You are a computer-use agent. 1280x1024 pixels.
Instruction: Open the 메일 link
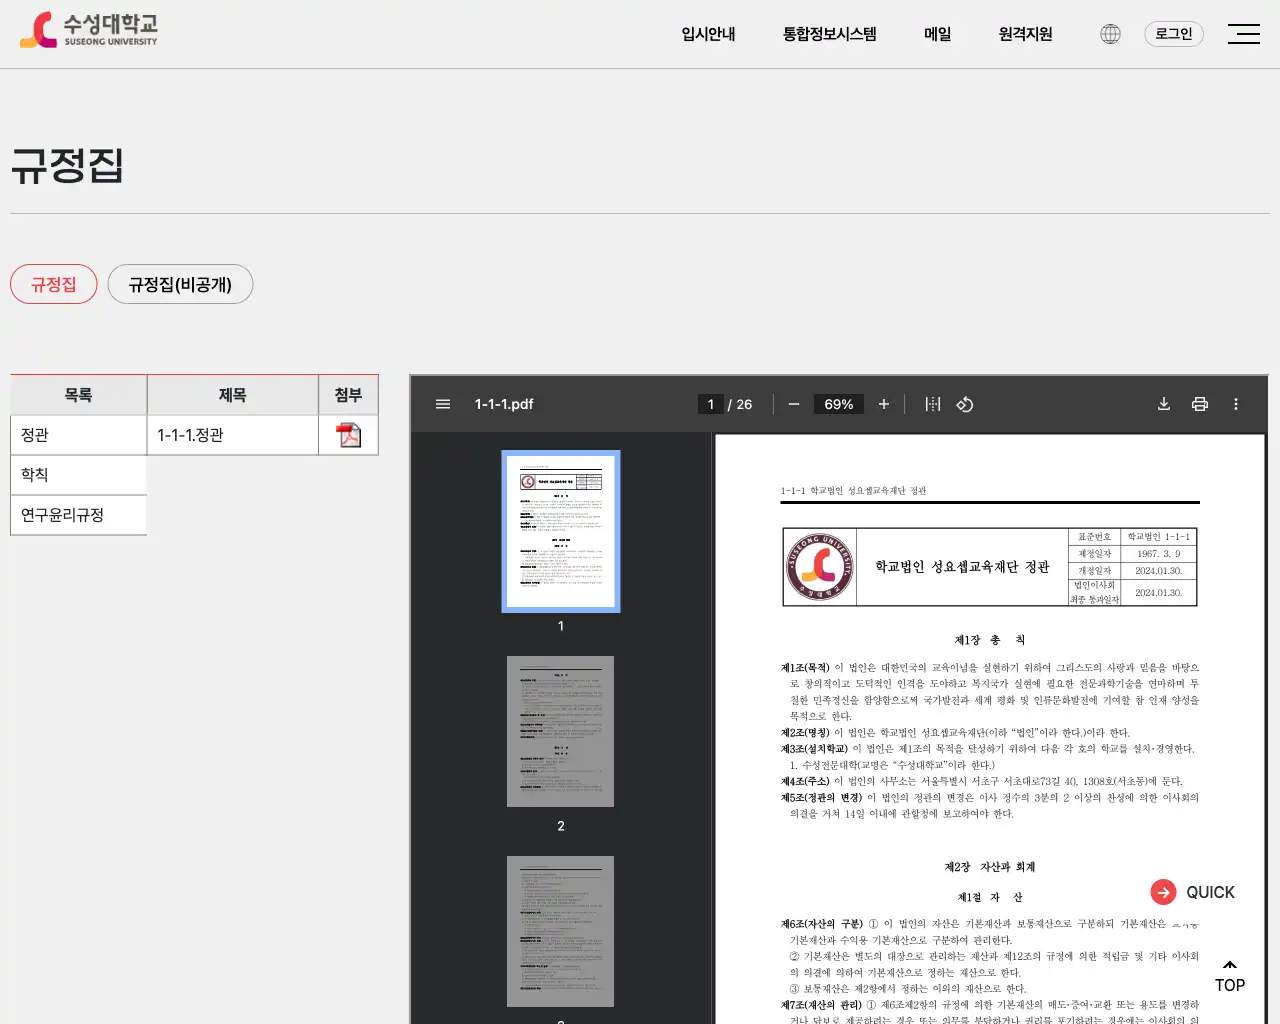pyautogui.click(x=936, y=33)
